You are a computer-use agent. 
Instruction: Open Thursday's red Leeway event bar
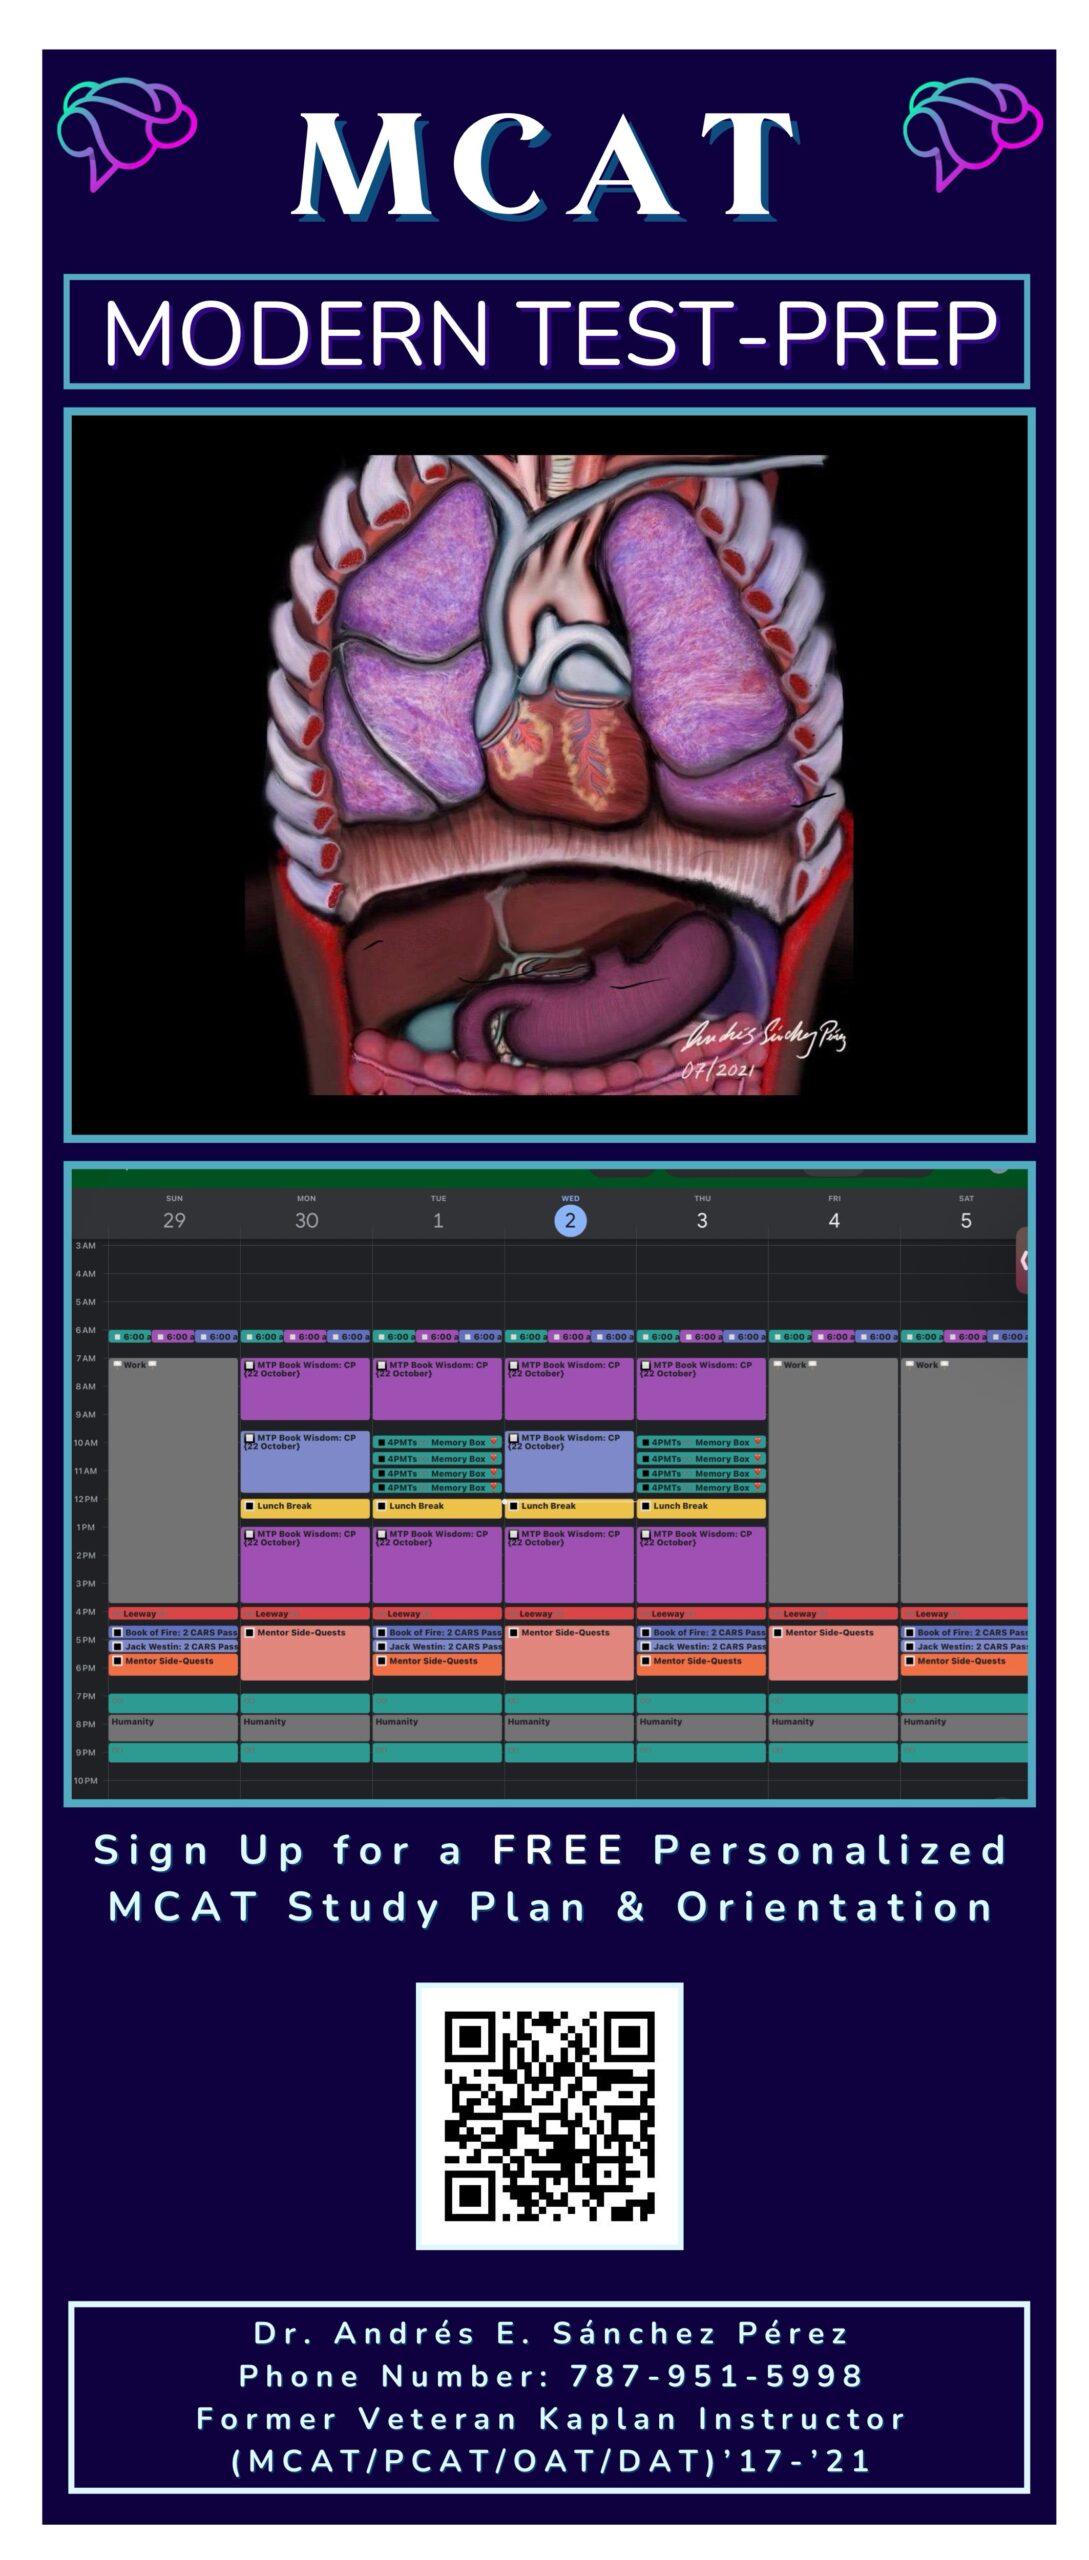(701, 1613)
